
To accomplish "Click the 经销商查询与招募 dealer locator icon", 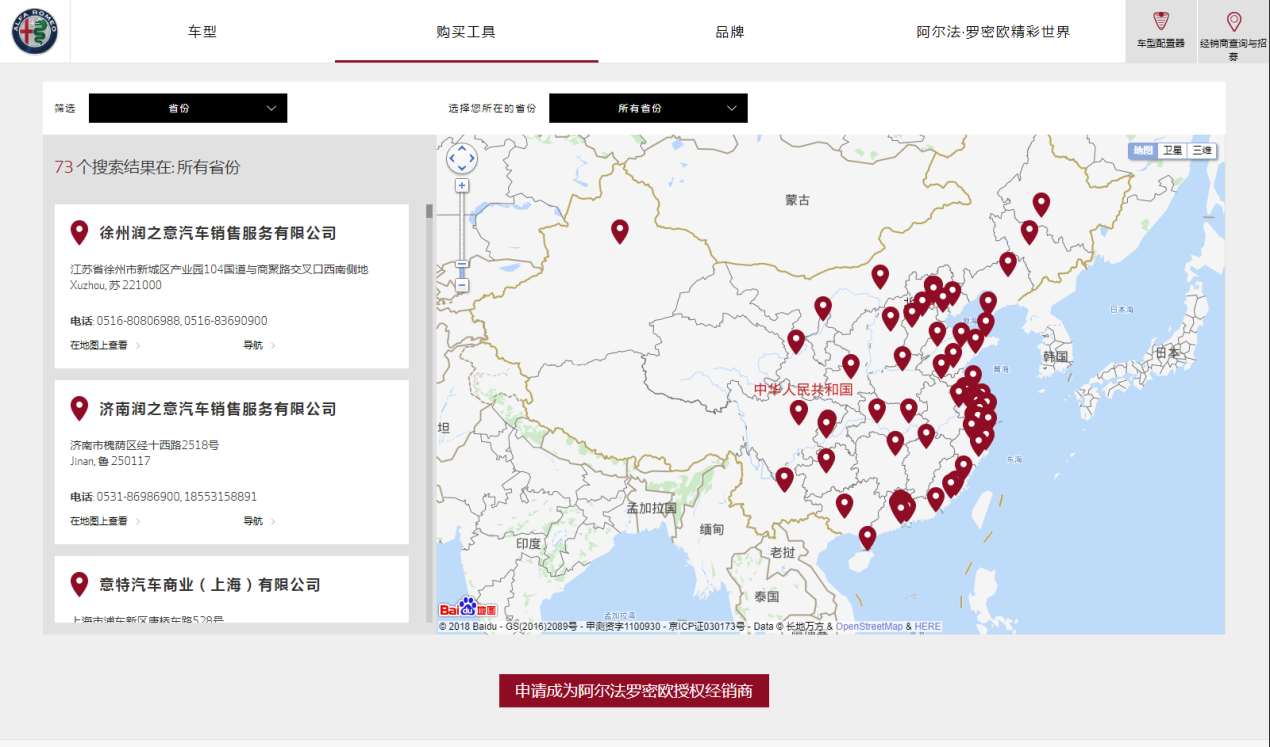I will [x=1233, y=30].
